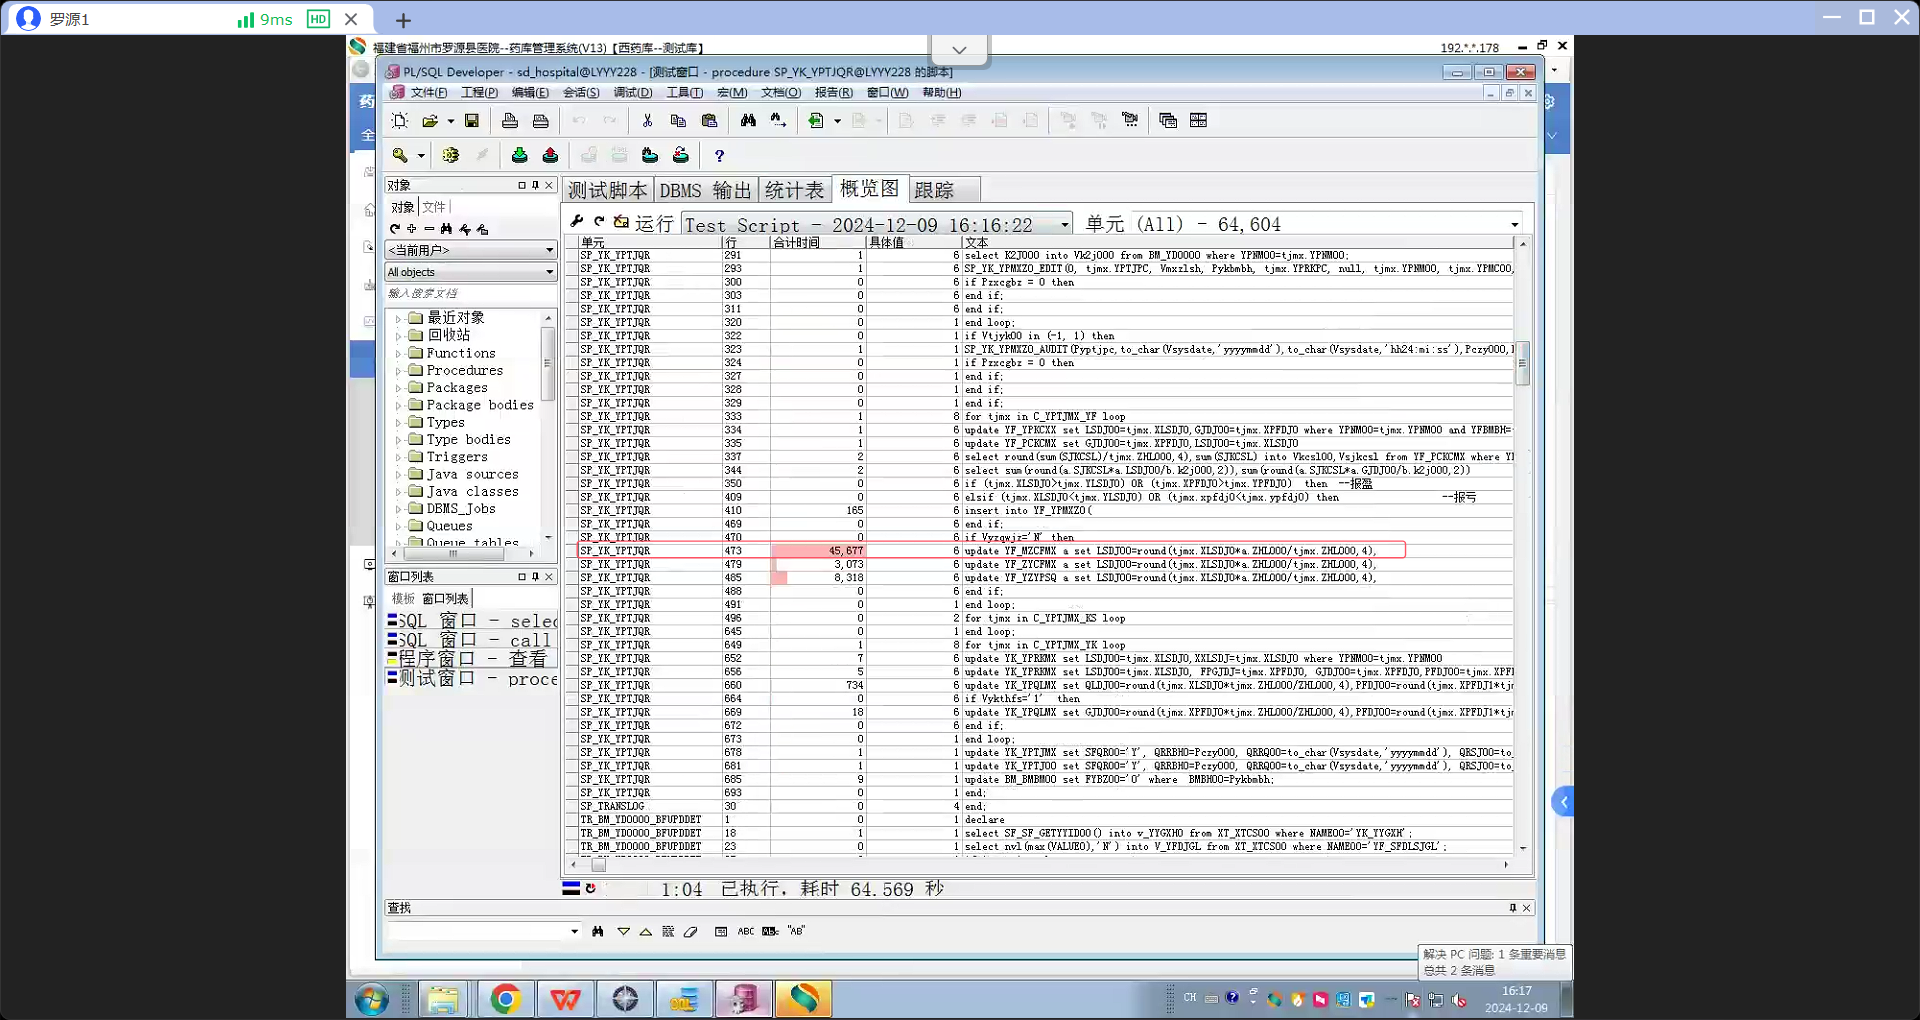Click the Print icon in the toolbar
The image size is (1920, 1020).
510,121
